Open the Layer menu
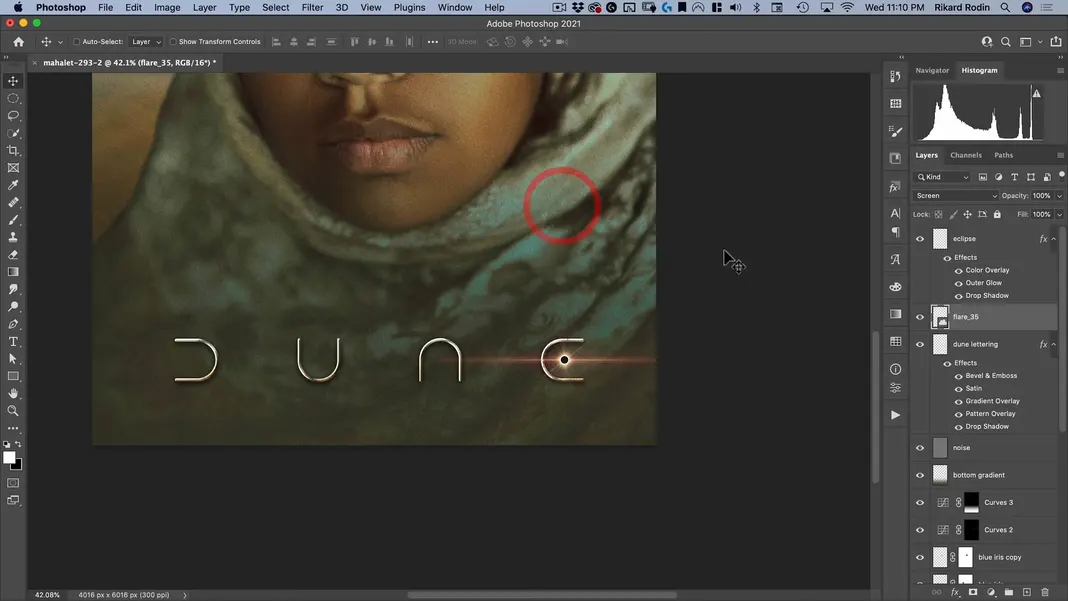The image size is (1068, 601). 204,7
